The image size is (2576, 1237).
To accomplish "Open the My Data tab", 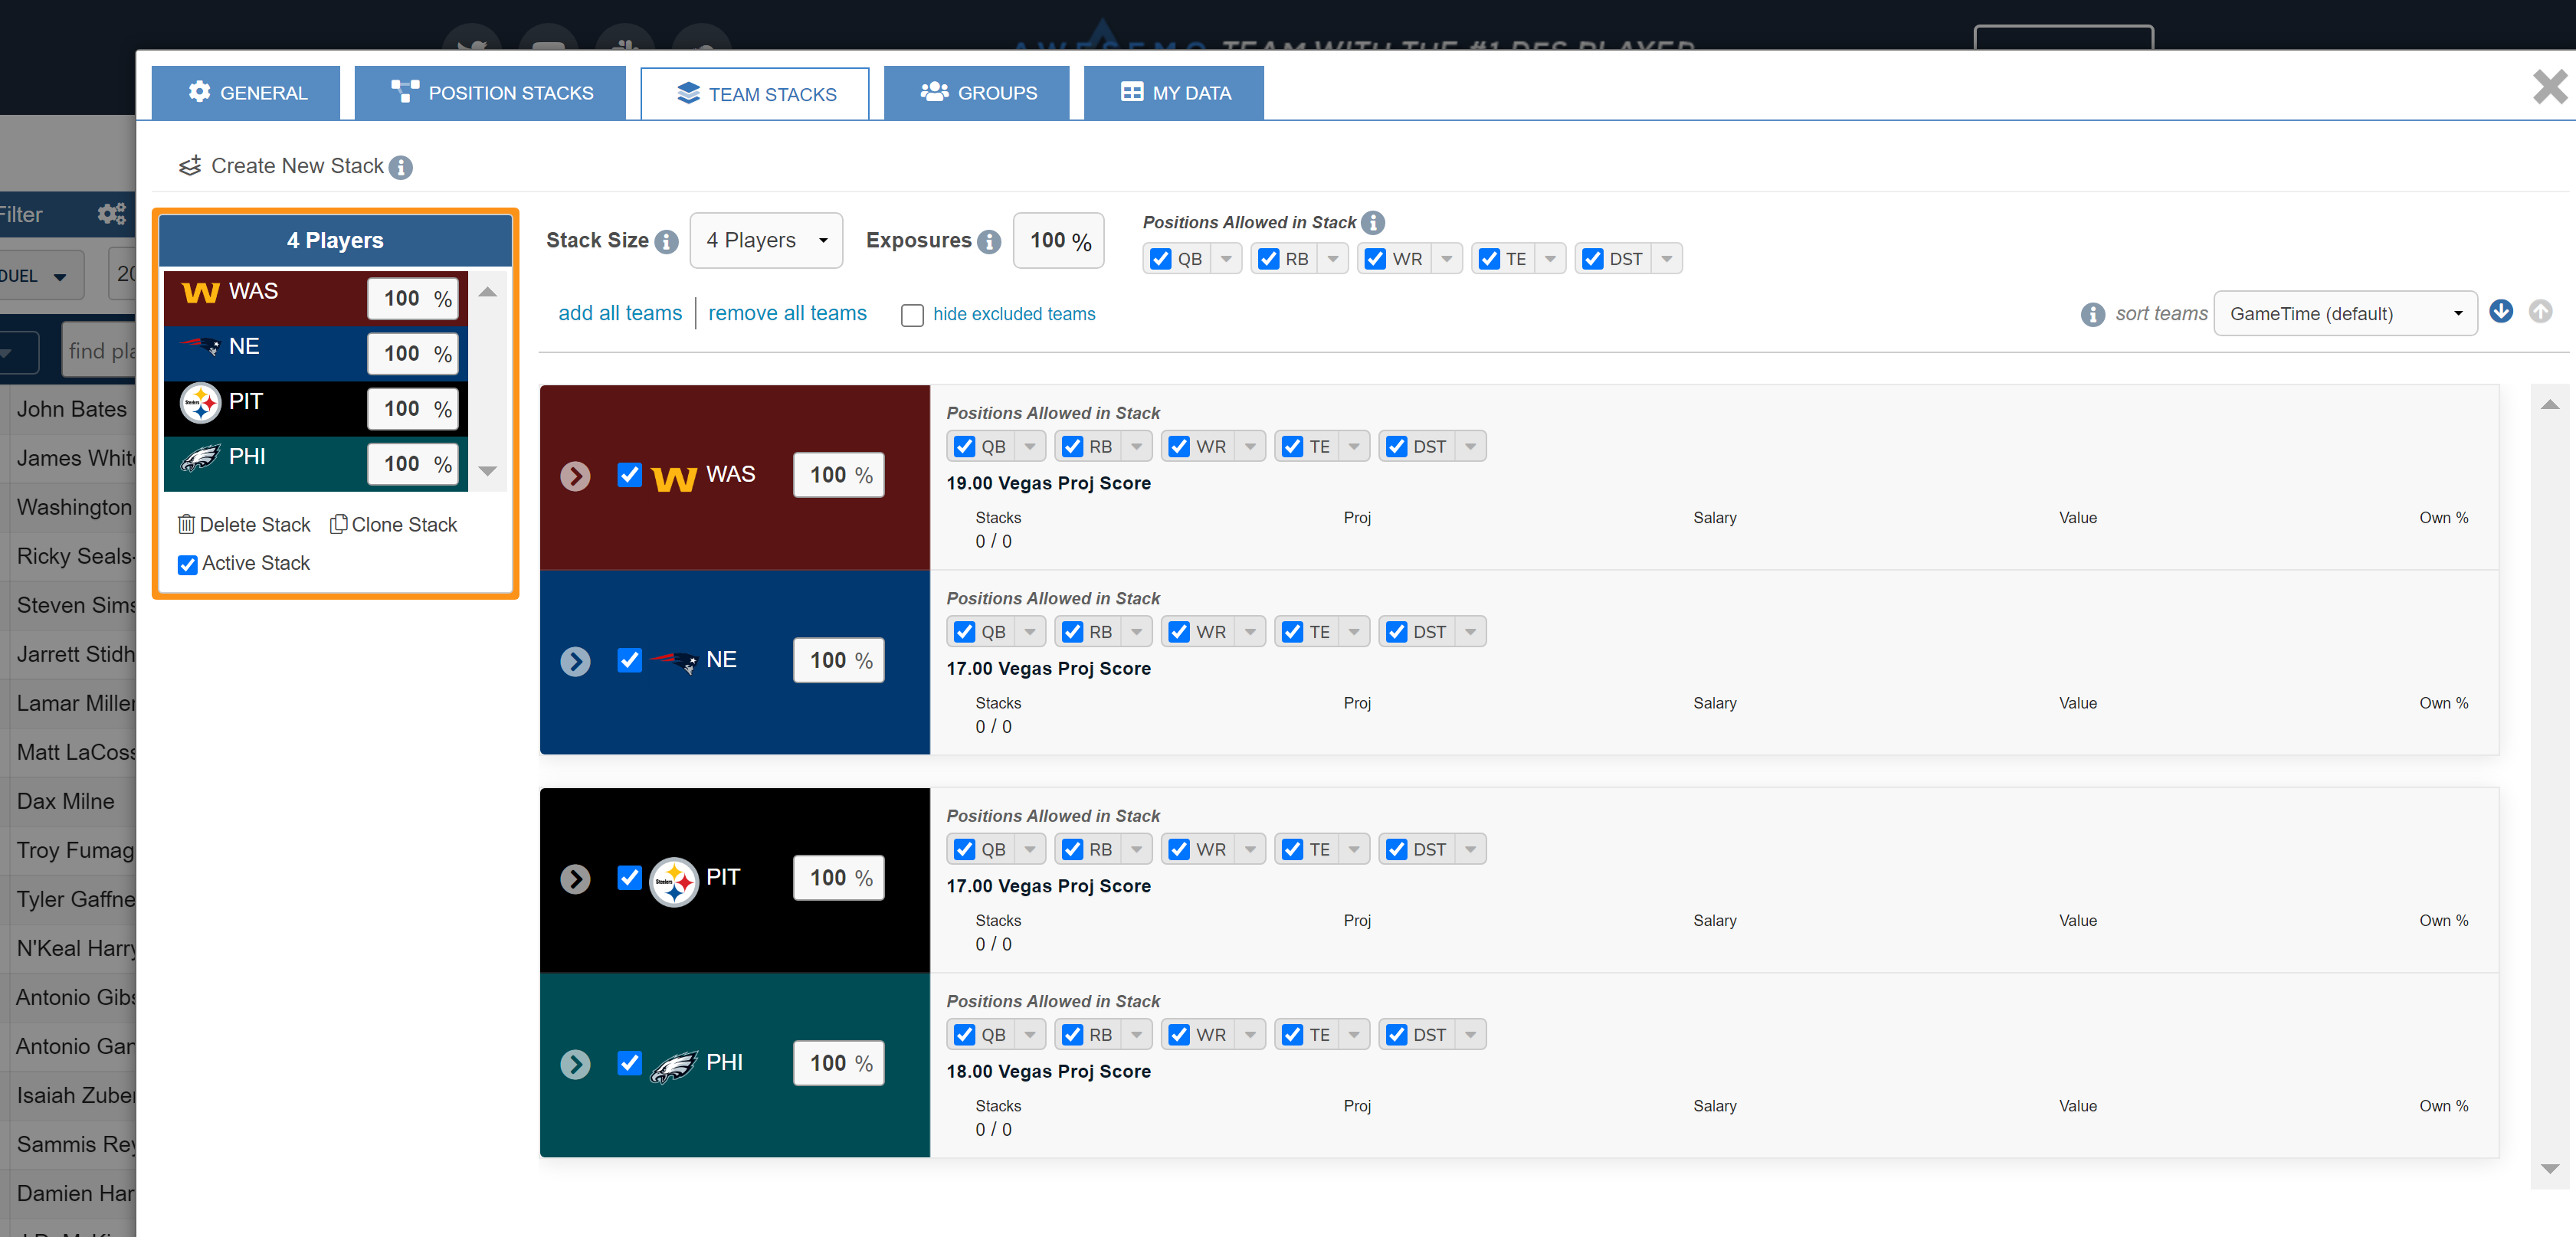I will (1174, 93).
